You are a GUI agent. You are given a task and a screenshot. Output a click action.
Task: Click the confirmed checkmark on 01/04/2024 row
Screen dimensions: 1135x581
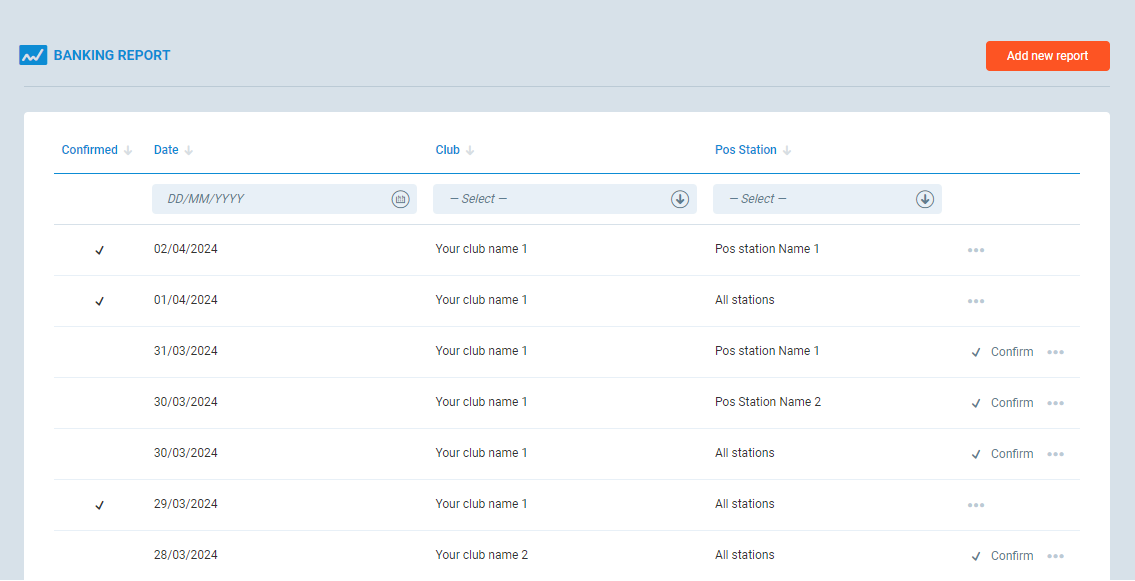point(99,301)
